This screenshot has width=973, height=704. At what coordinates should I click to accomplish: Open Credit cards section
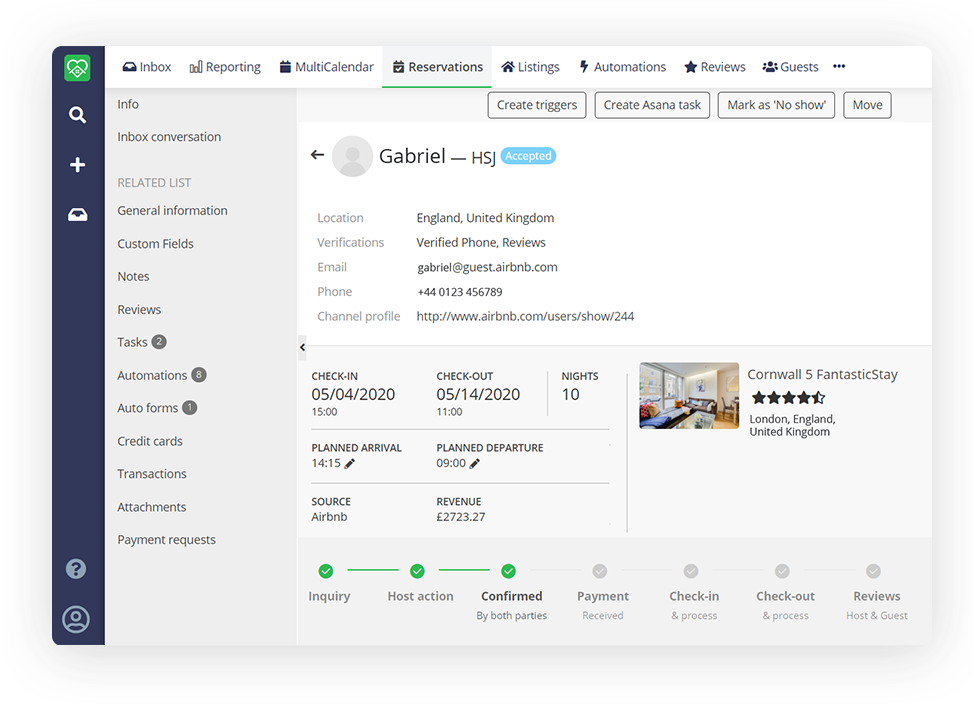click(x=150, y=441)
